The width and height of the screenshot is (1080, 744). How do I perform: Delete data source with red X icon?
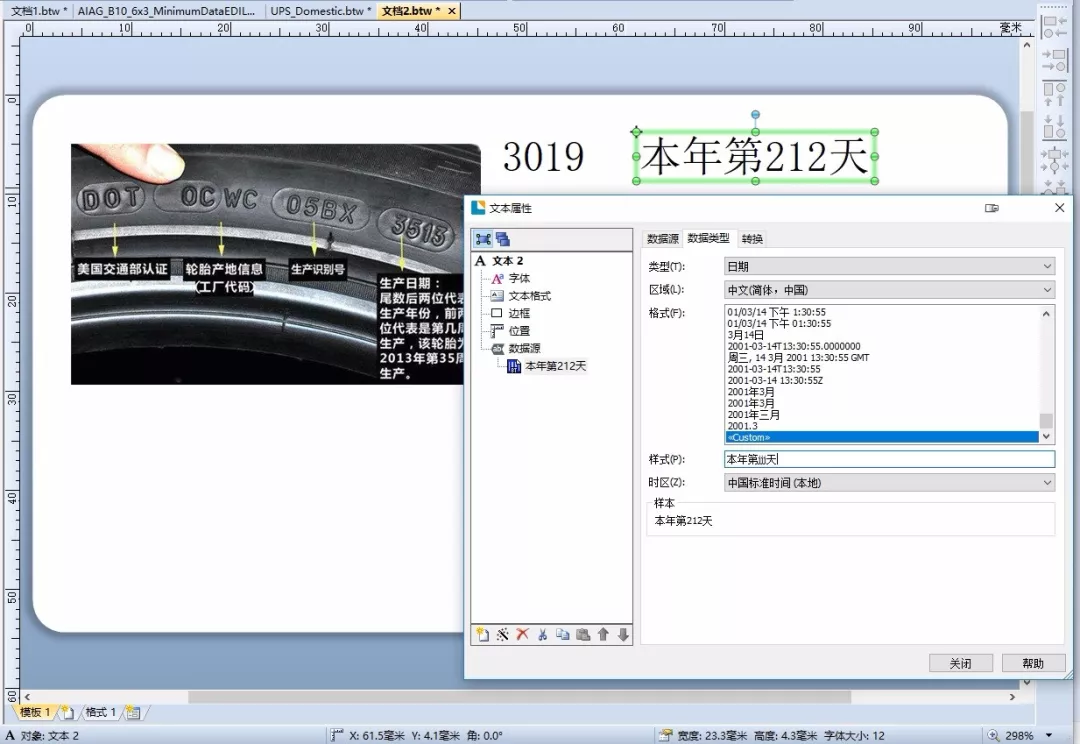pos(522,635)
